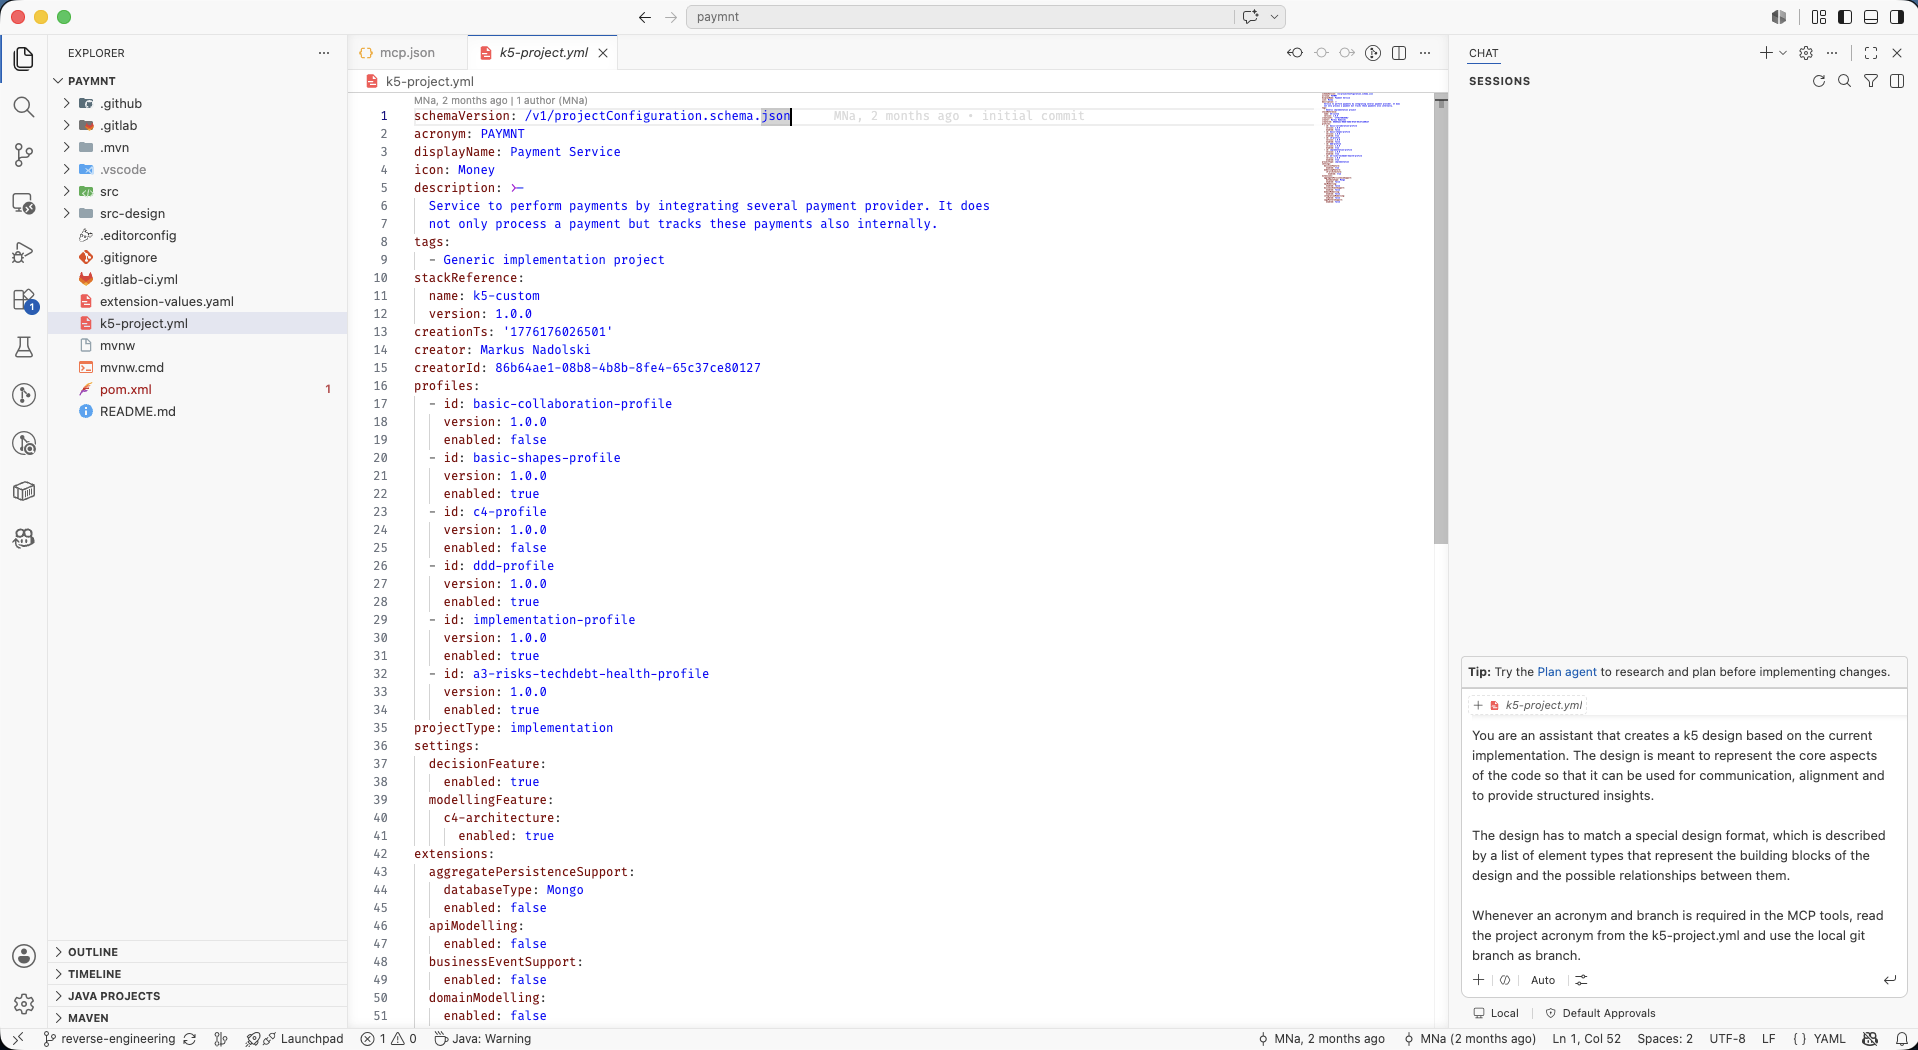Open New Chat dropdown arrow
1918x1050 pixels.
[1783, 53]
